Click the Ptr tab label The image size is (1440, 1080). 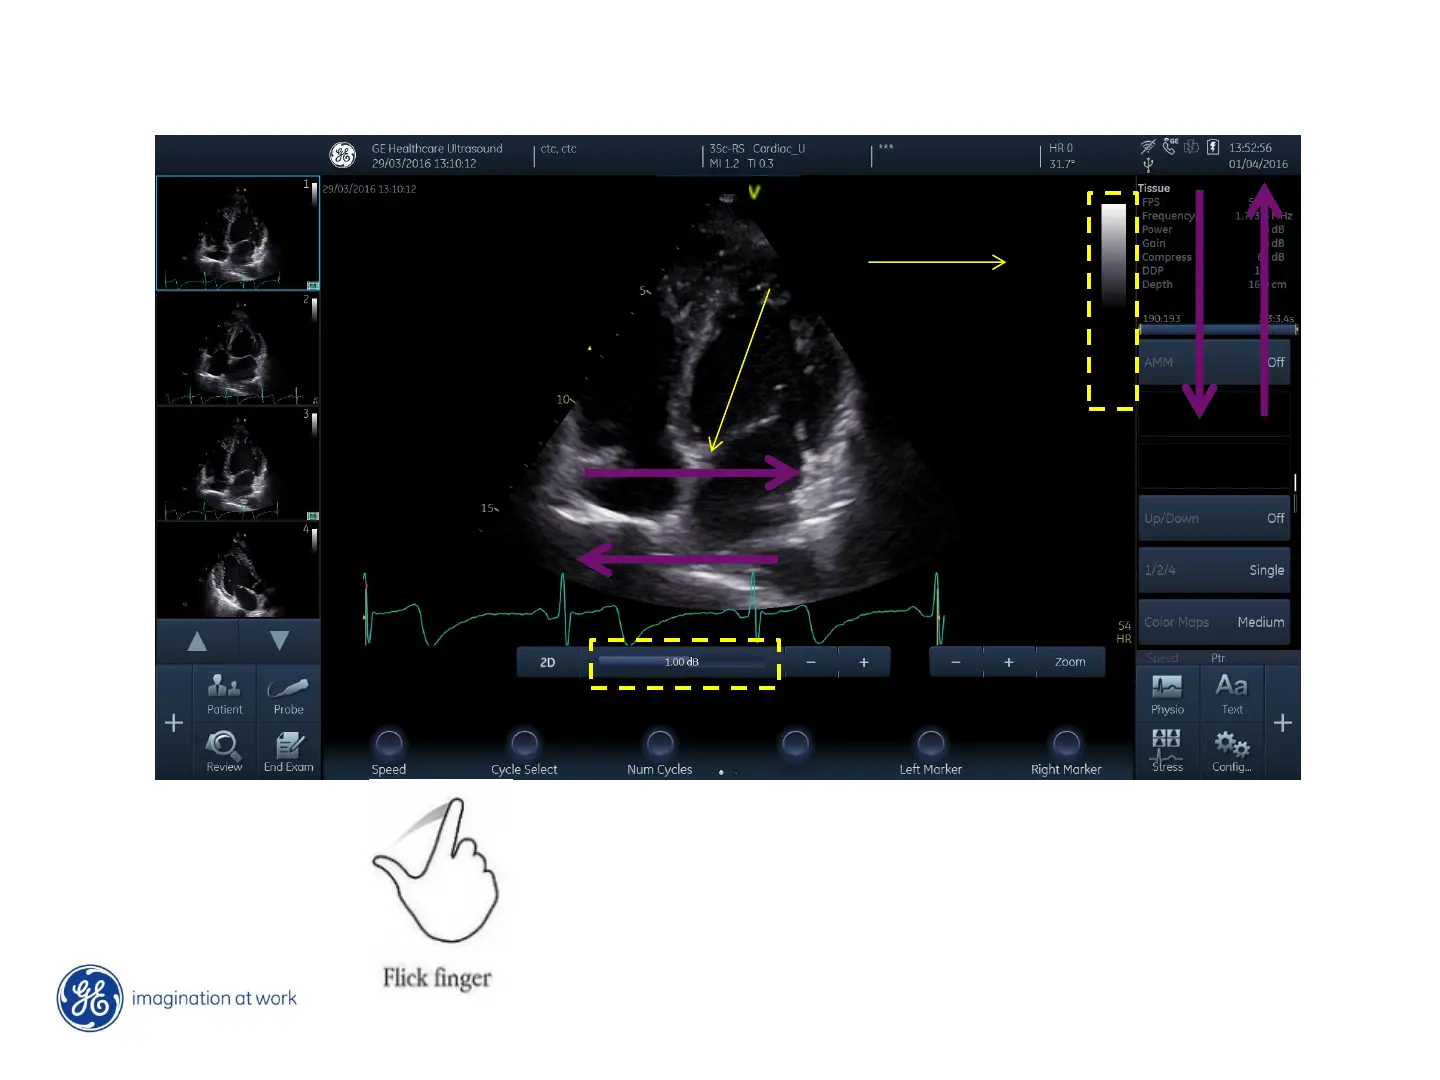[x=1218, y=658]
